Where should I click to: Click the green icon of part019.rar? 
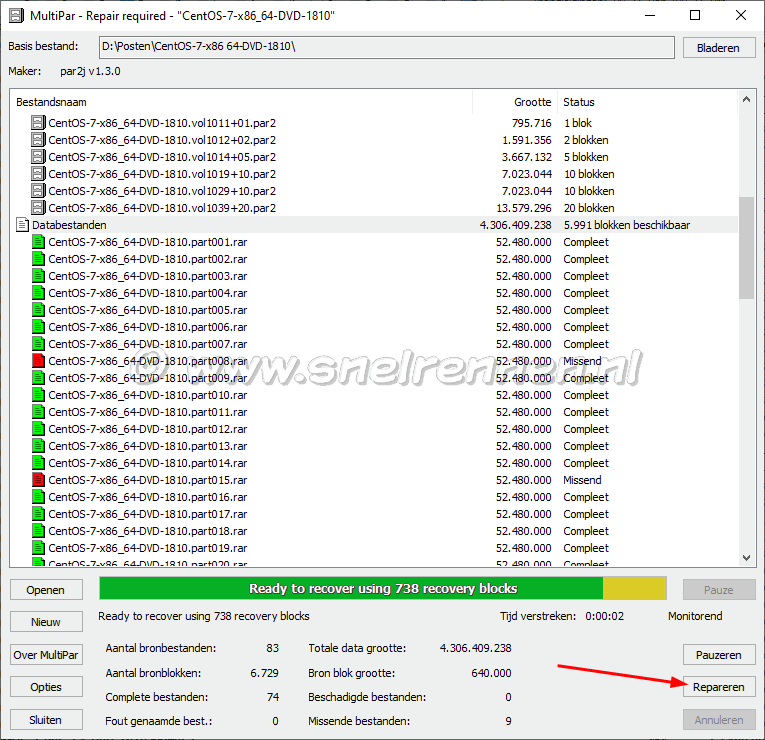[39, 548]
